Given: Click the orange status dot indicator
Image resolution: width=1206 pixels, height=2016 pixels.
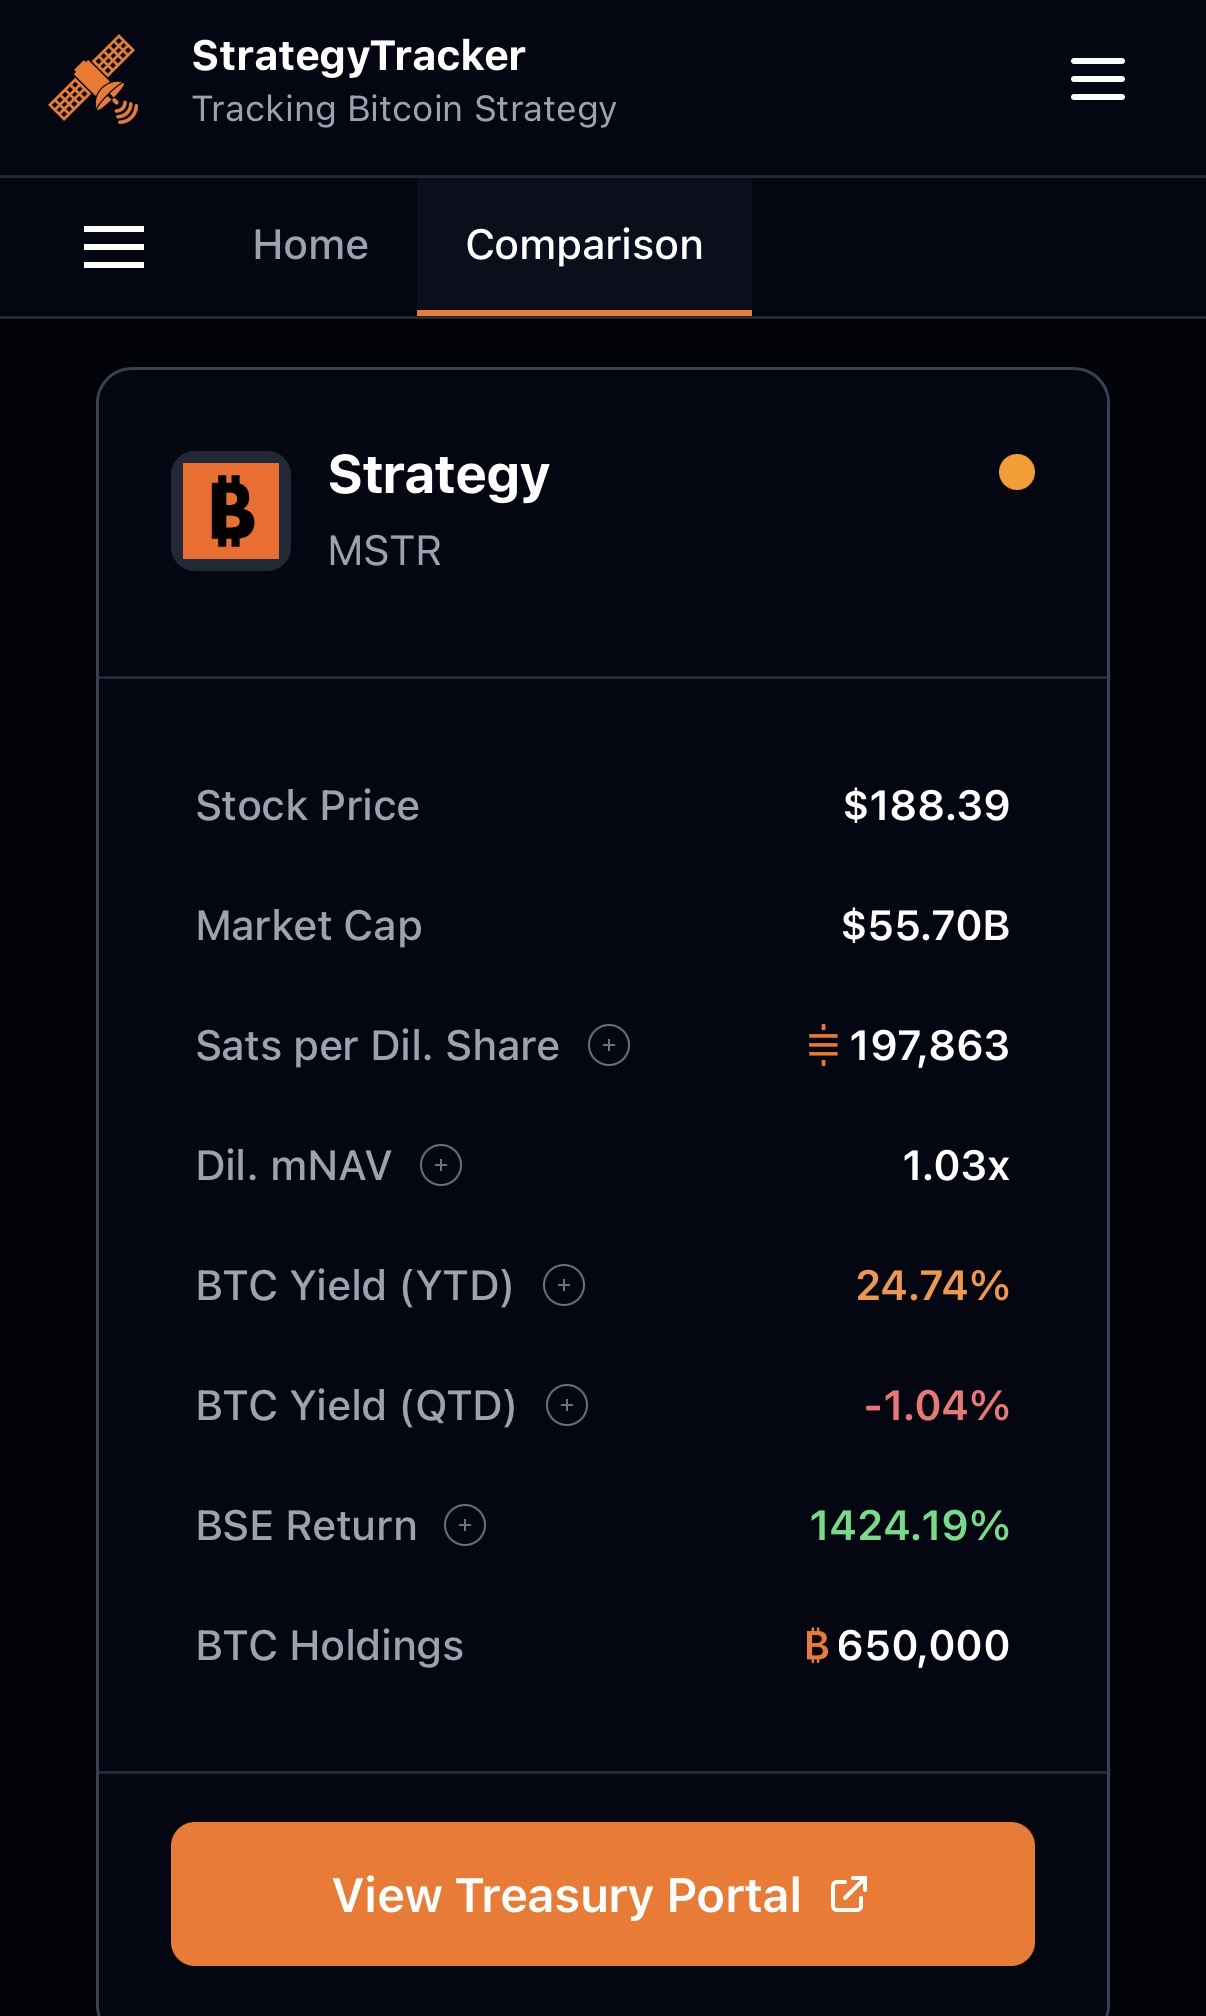Looking at the screenshot, I should pyautogui.click(x=1016, y=472).
